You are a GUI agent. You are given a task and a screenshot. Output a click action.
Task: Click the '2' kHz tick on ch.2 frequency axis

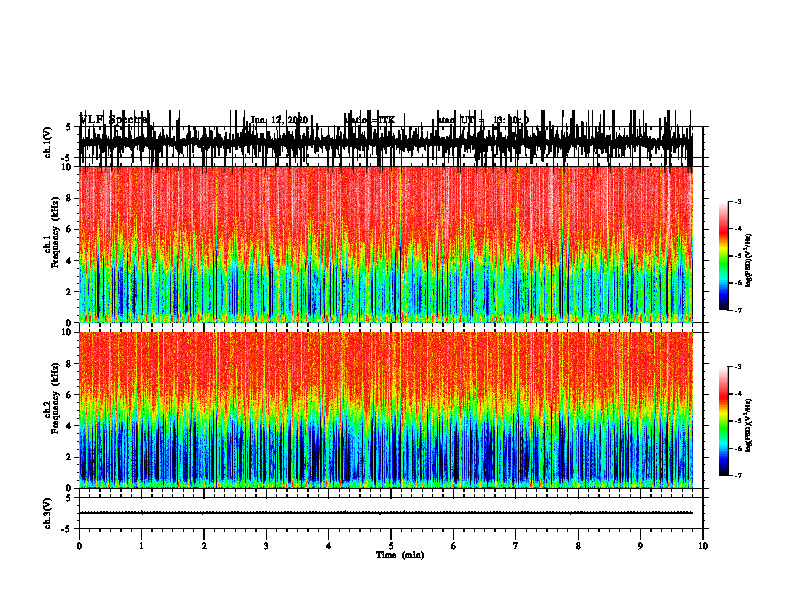[70, 457]
